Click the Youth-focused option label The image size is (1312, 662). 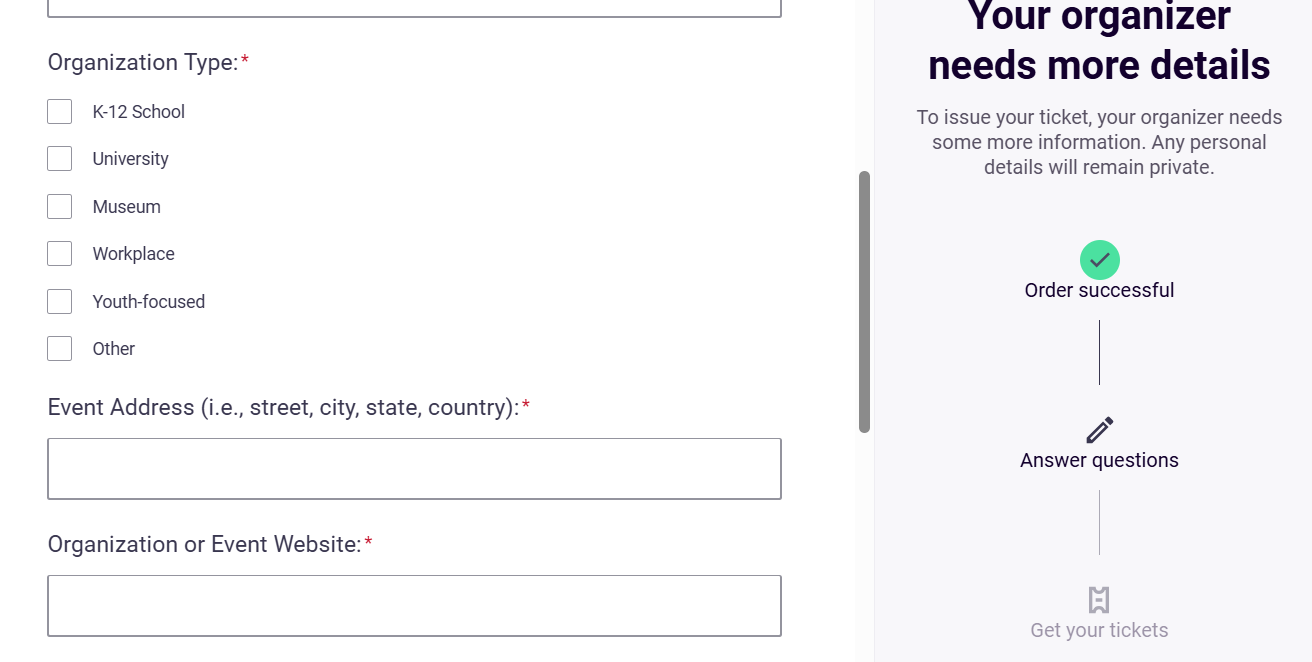[x=149, y=302]
